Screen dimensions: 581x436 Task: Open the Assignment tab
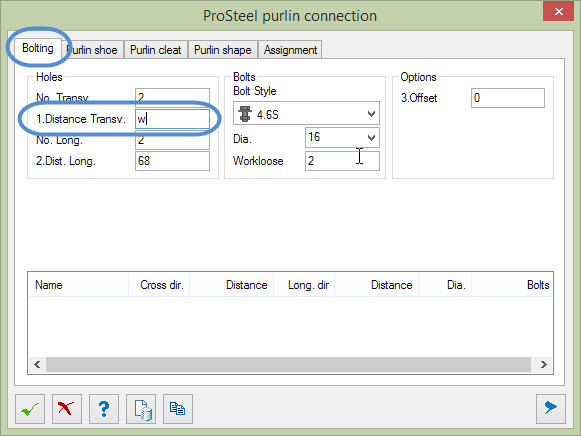point(290,50)
